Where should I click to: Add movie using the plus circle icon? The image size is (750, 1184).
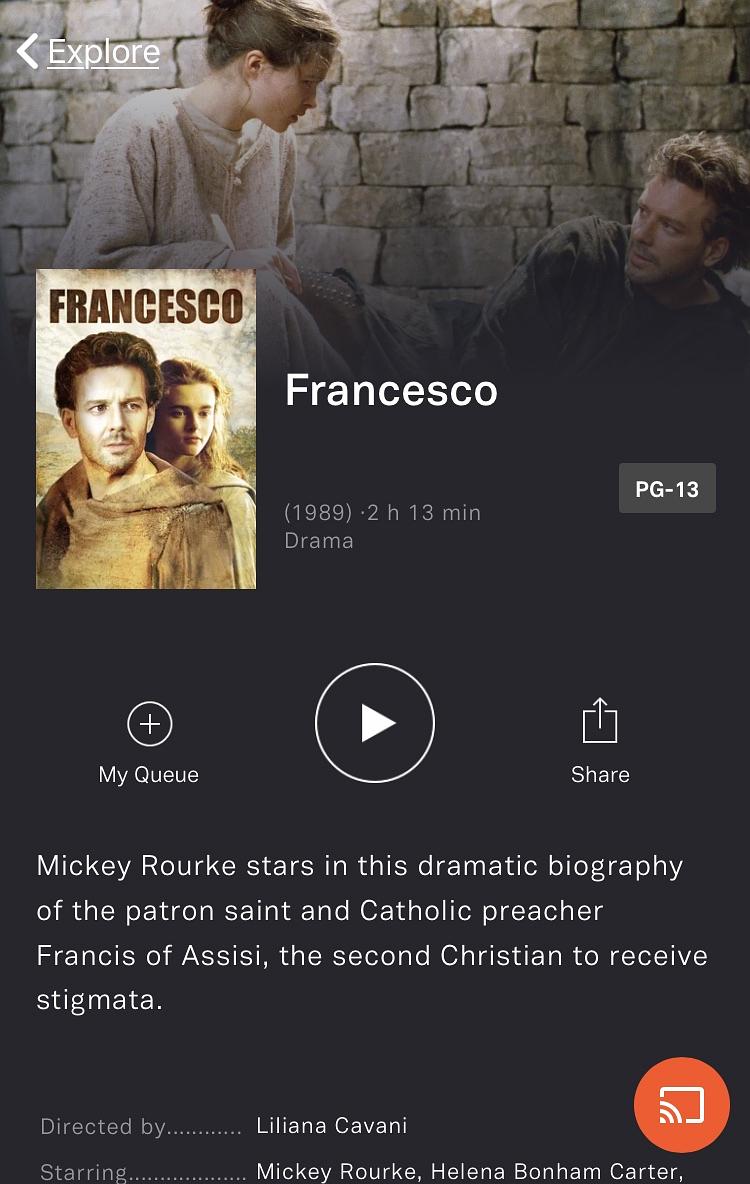150,723
